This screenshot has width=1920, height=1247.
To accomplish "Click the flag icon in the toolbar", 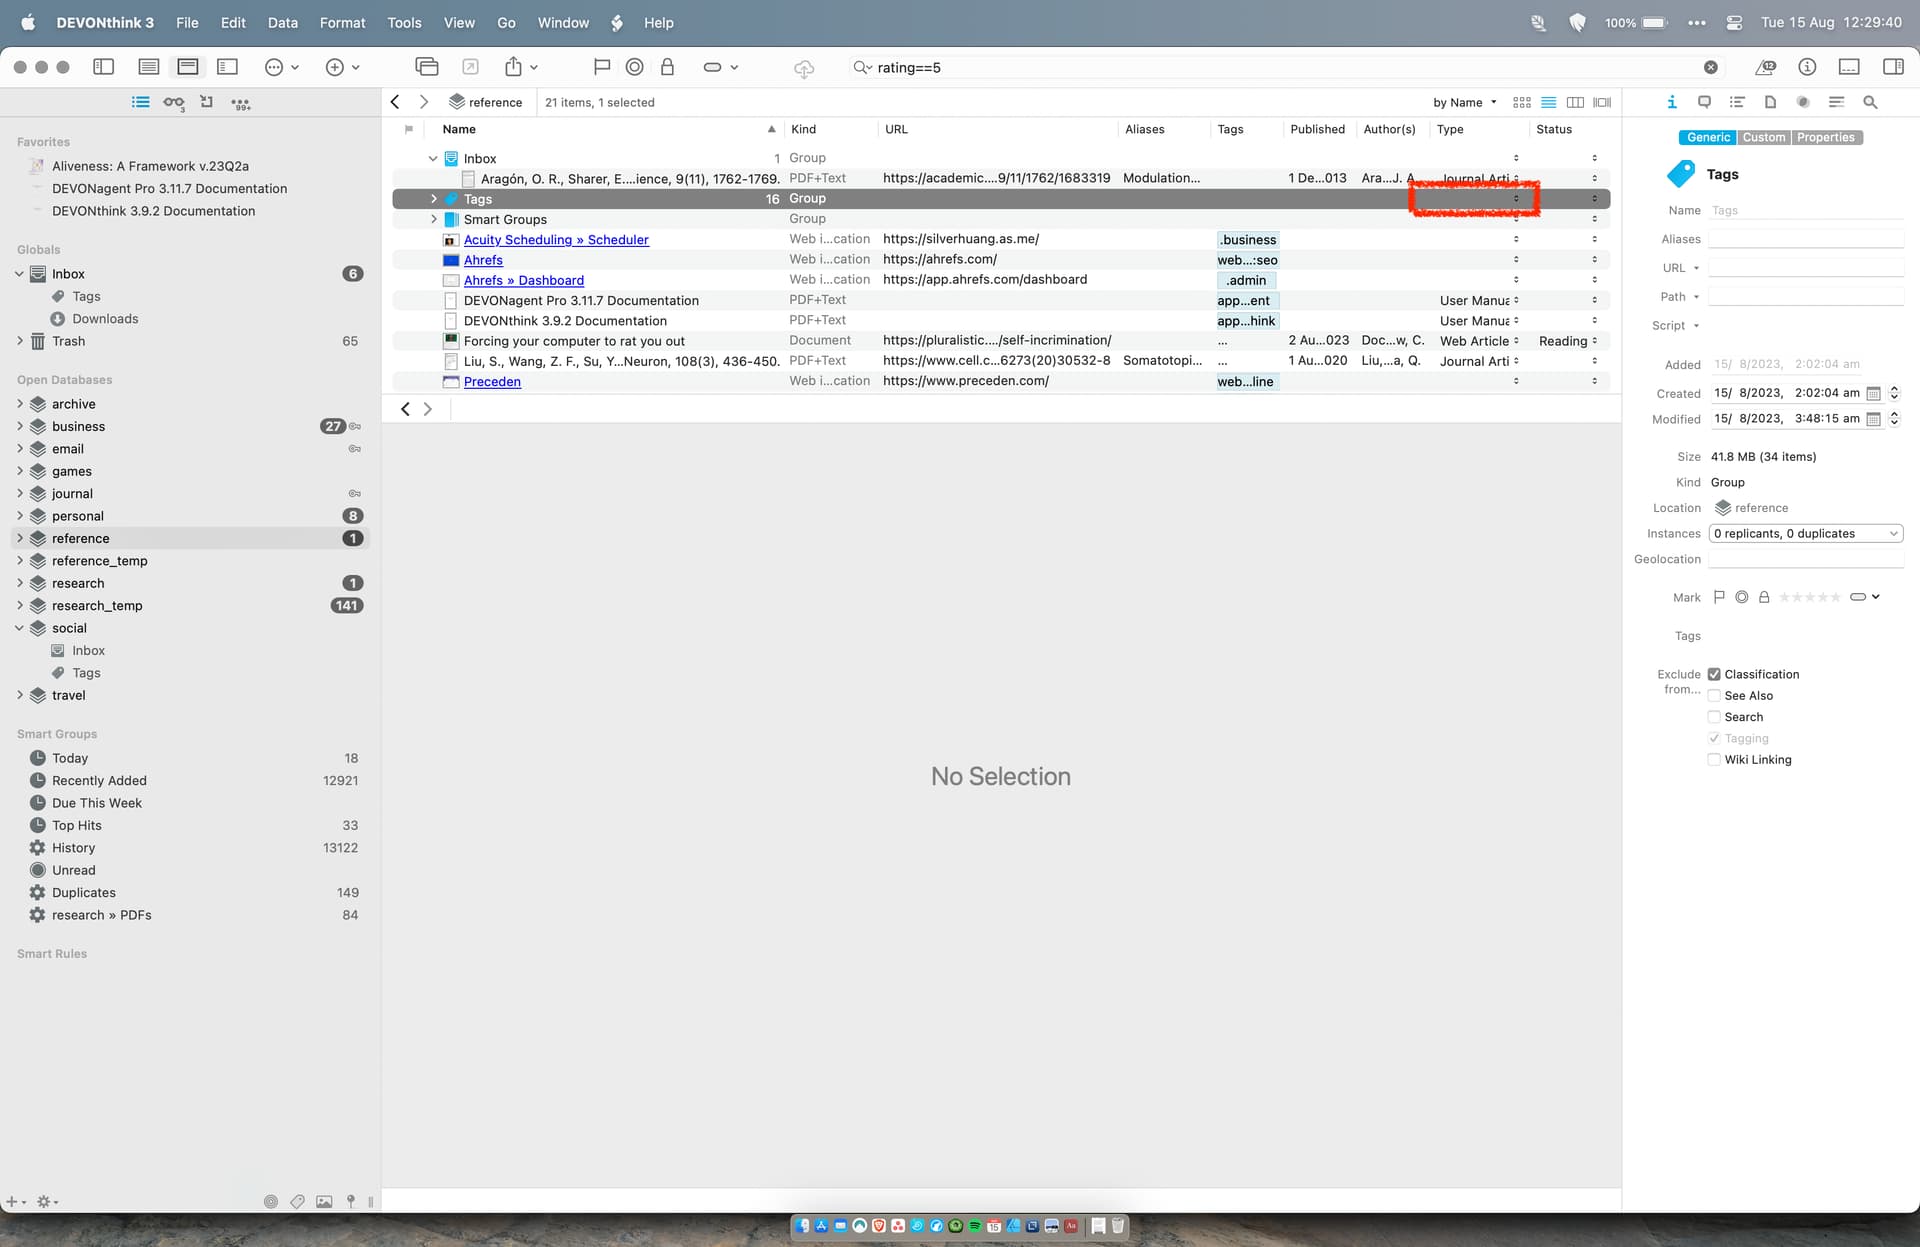I will click(601, 67).
